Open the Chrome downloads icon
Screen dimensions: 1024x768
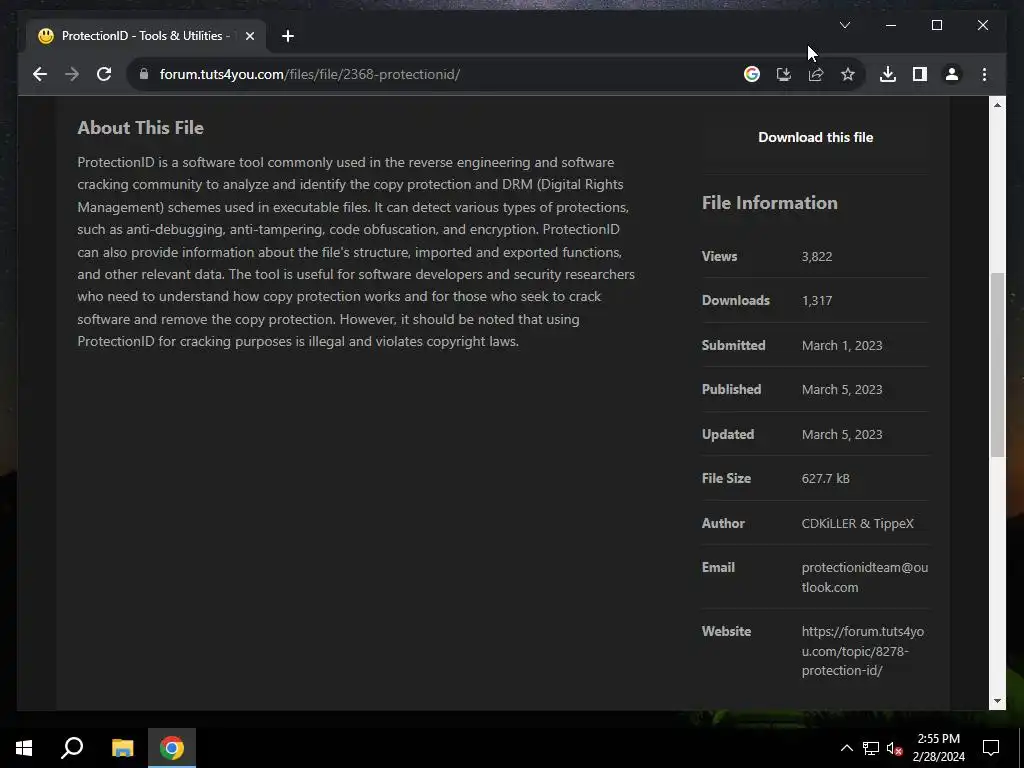[x=888, y=74]
